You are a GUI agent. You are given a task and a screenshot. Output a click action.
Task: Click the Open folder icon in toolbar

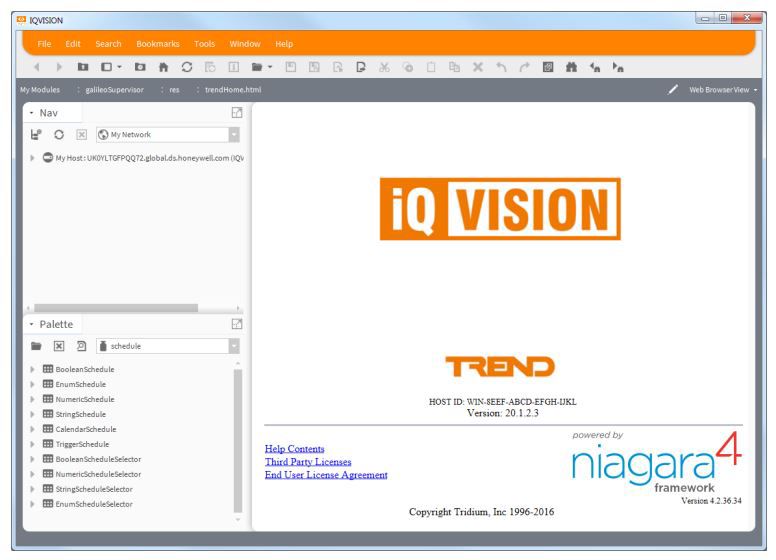[x=257, y=67]
